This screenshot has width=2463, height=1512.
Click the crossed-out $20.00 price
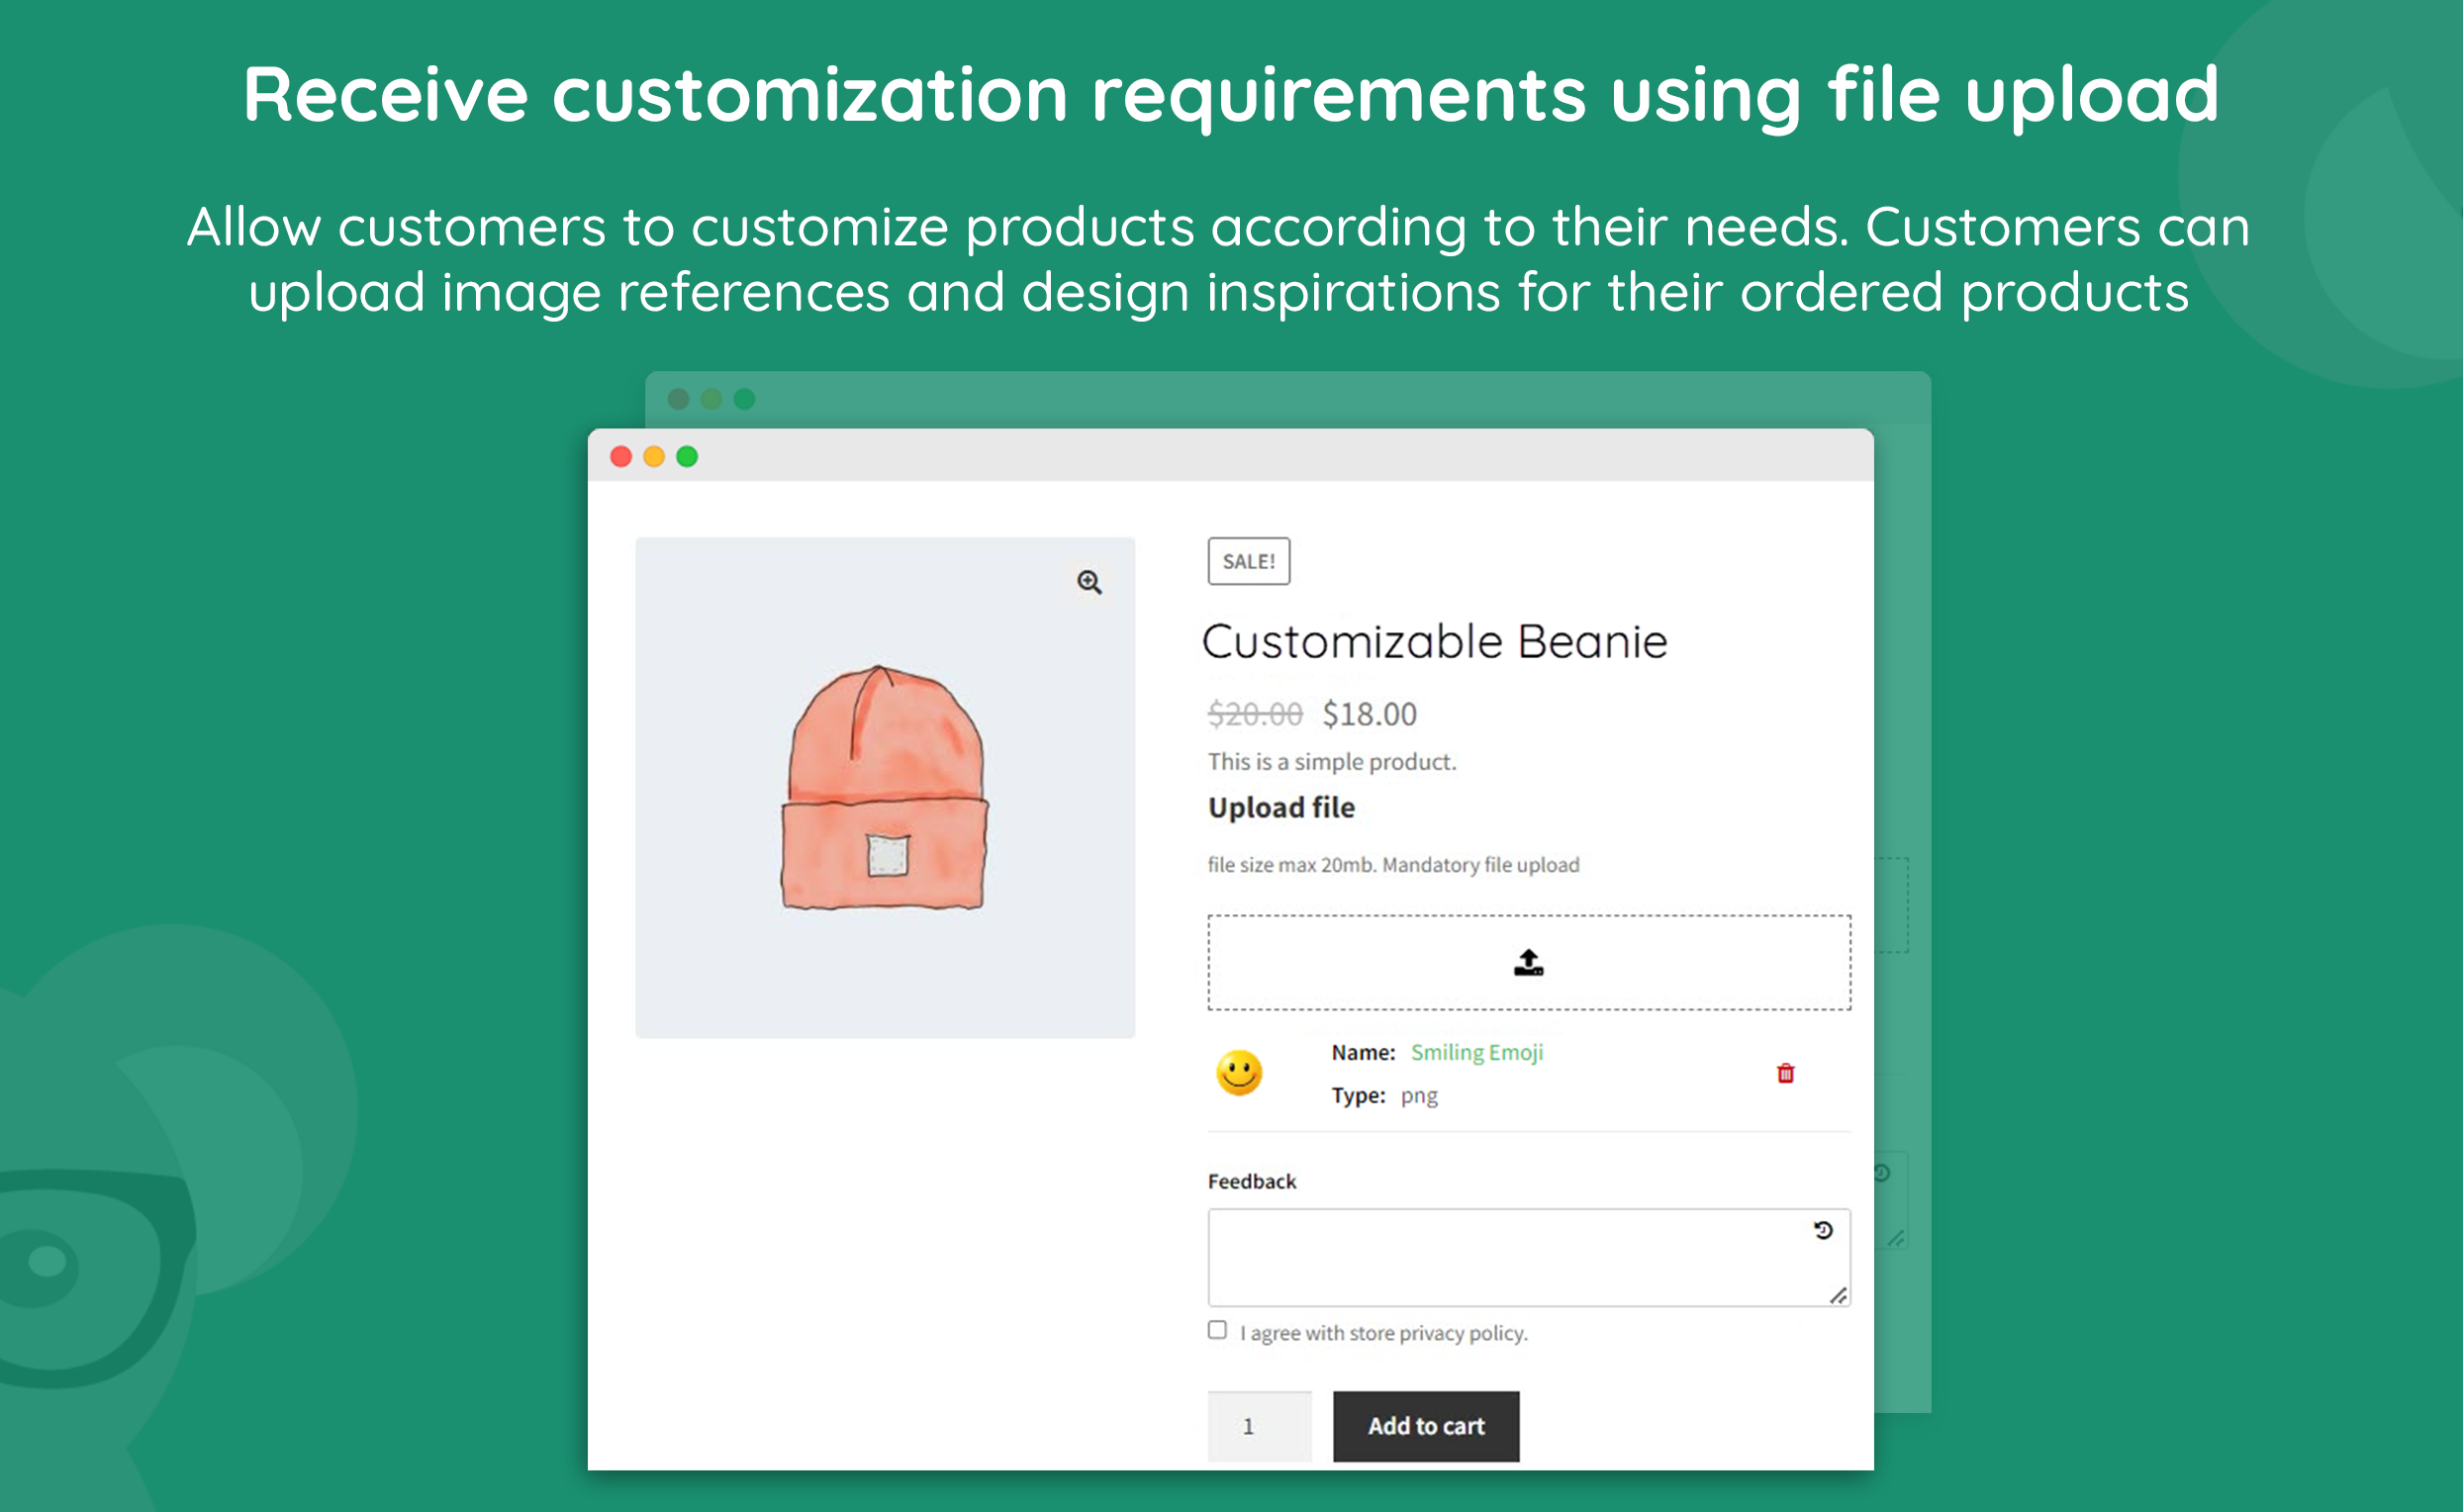coord(1255,714)
